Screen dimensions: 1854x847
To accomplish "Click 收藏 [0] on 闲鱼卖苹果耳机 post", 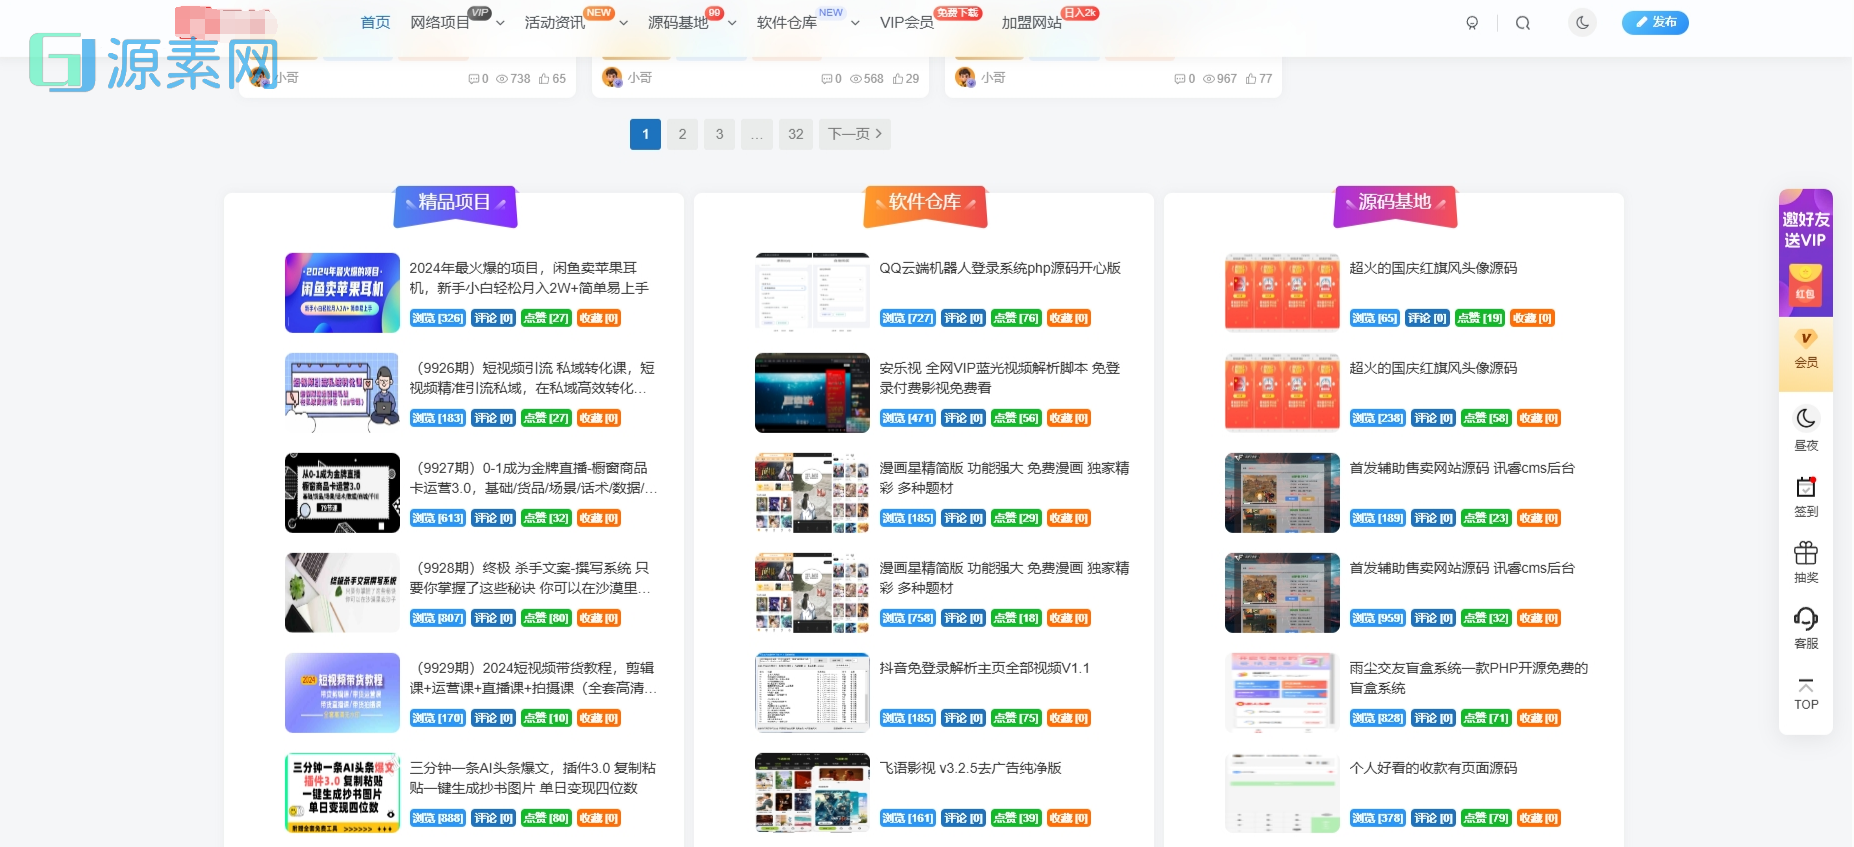I will 599,318.
